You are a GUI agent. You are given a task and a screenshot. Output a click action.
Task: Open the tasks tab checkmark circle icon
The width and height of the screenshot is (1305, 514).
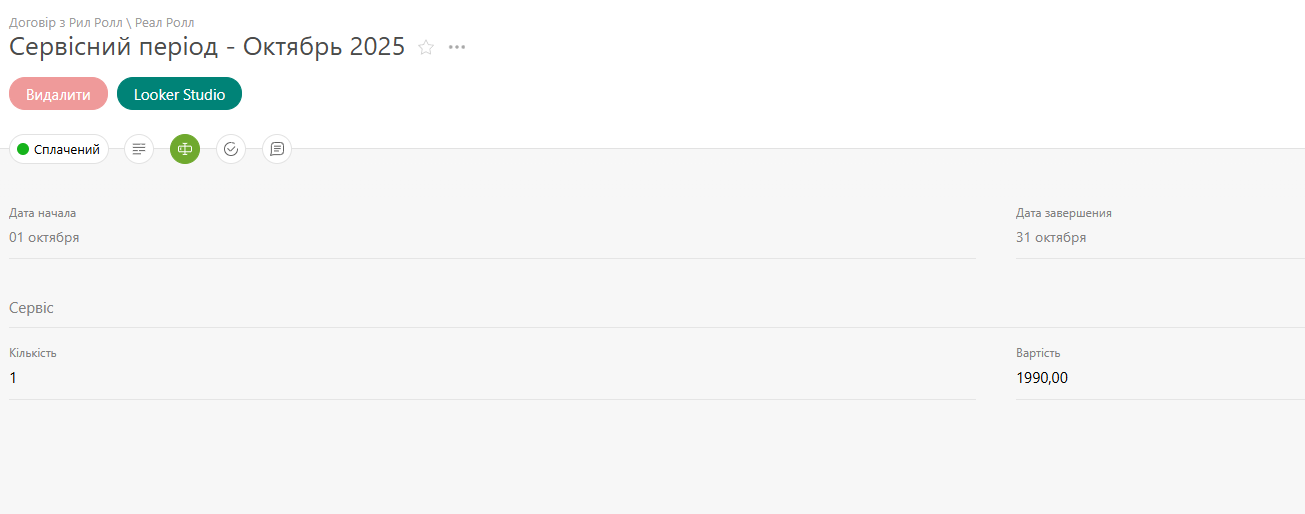(x=231, y=149)
